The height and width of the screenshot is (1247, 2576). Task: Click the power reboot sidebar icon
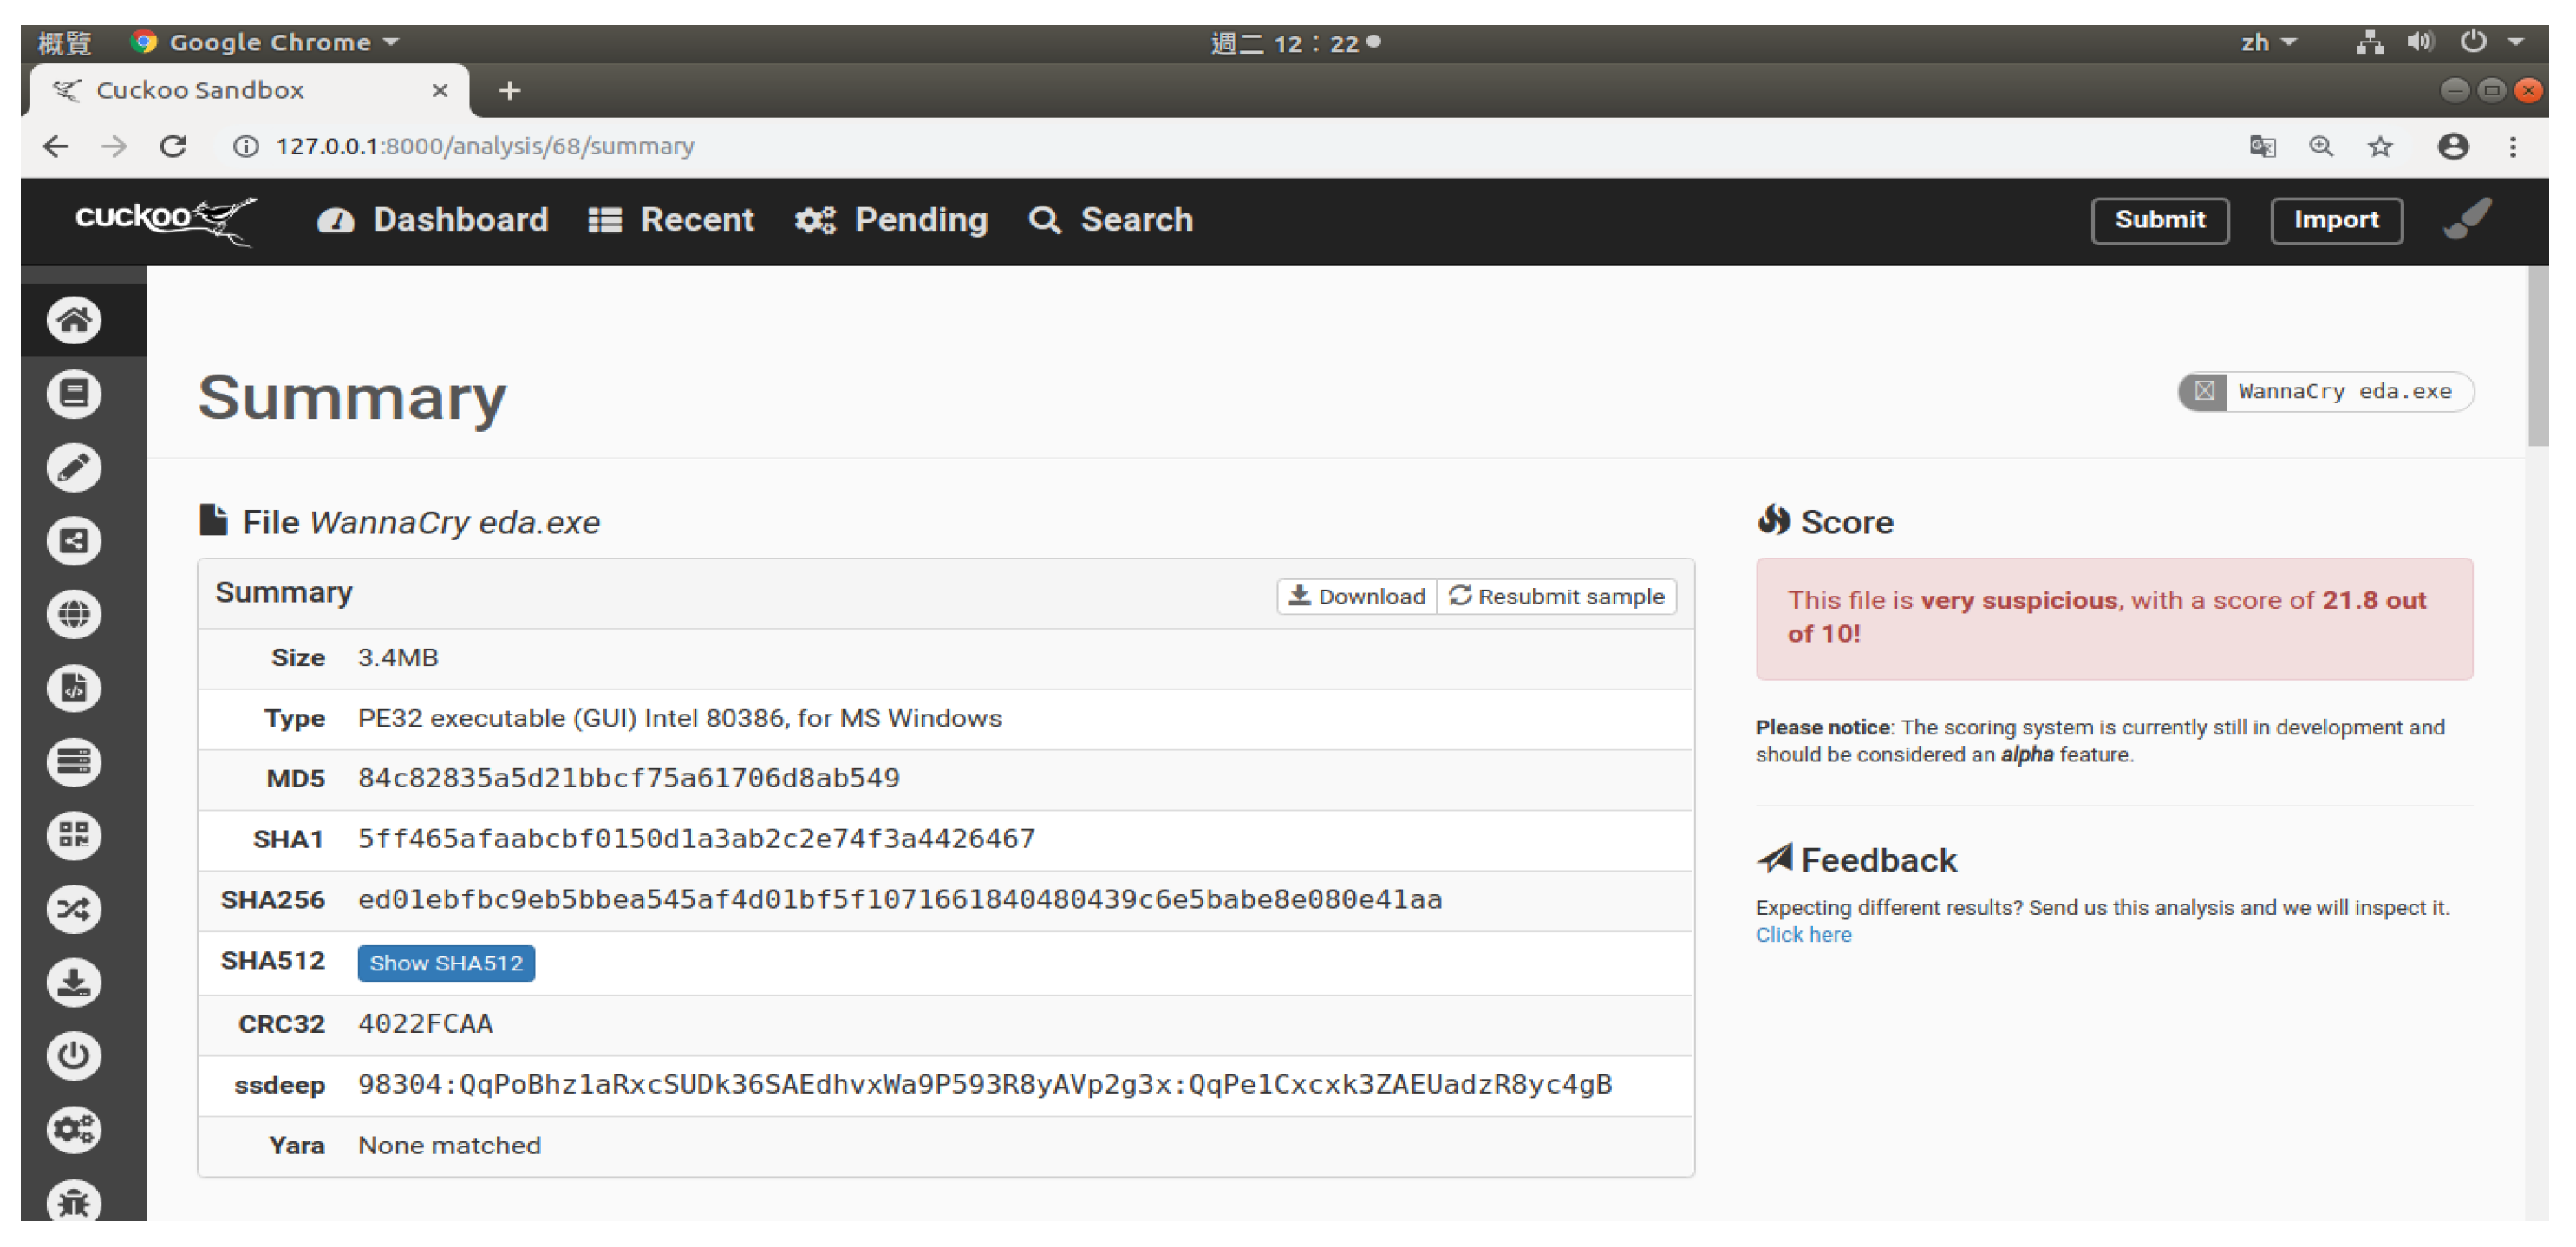point(74,1056)
